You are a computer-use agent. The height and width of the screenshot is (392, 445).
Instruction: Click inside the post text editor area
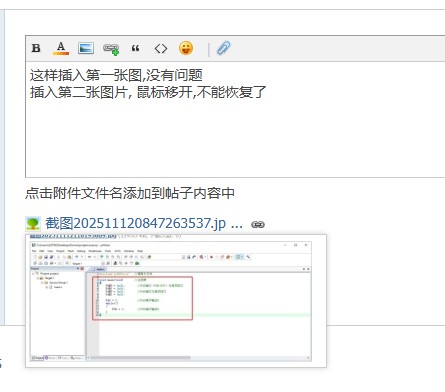point(235,119)
